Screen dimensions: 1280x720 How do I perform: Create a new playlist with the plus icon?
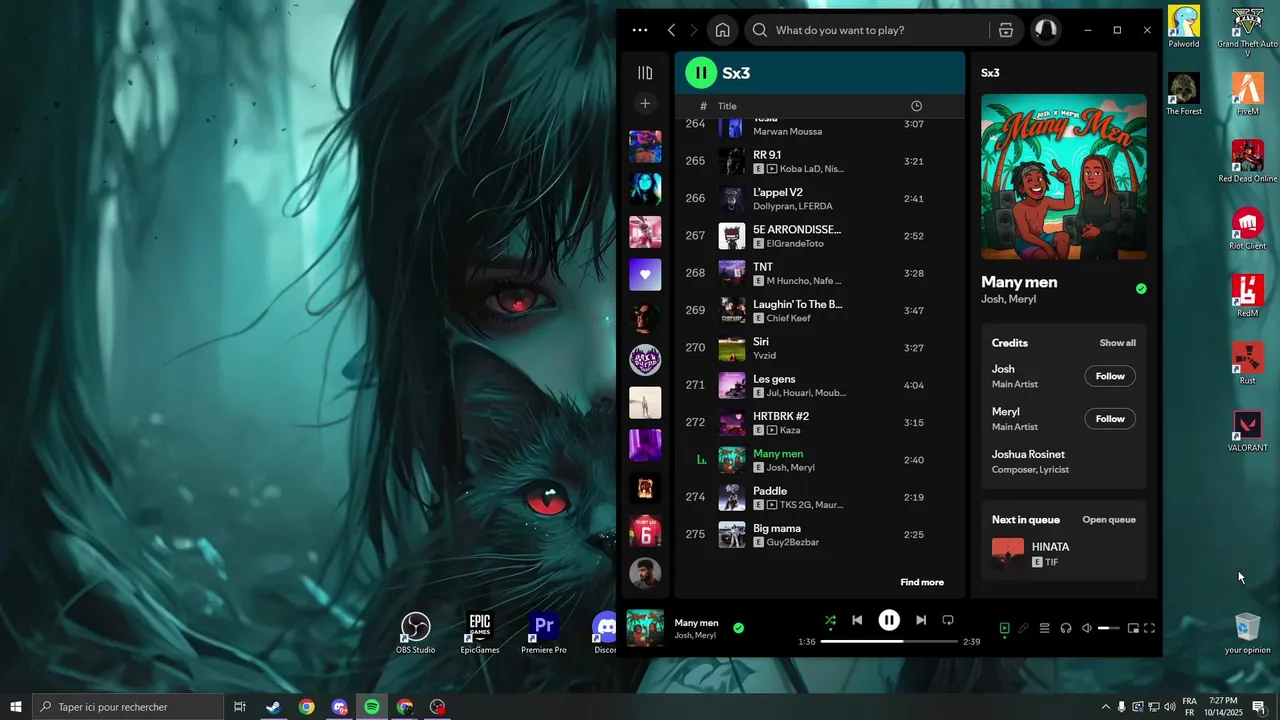pyautogui.click(x=645, y=103)
